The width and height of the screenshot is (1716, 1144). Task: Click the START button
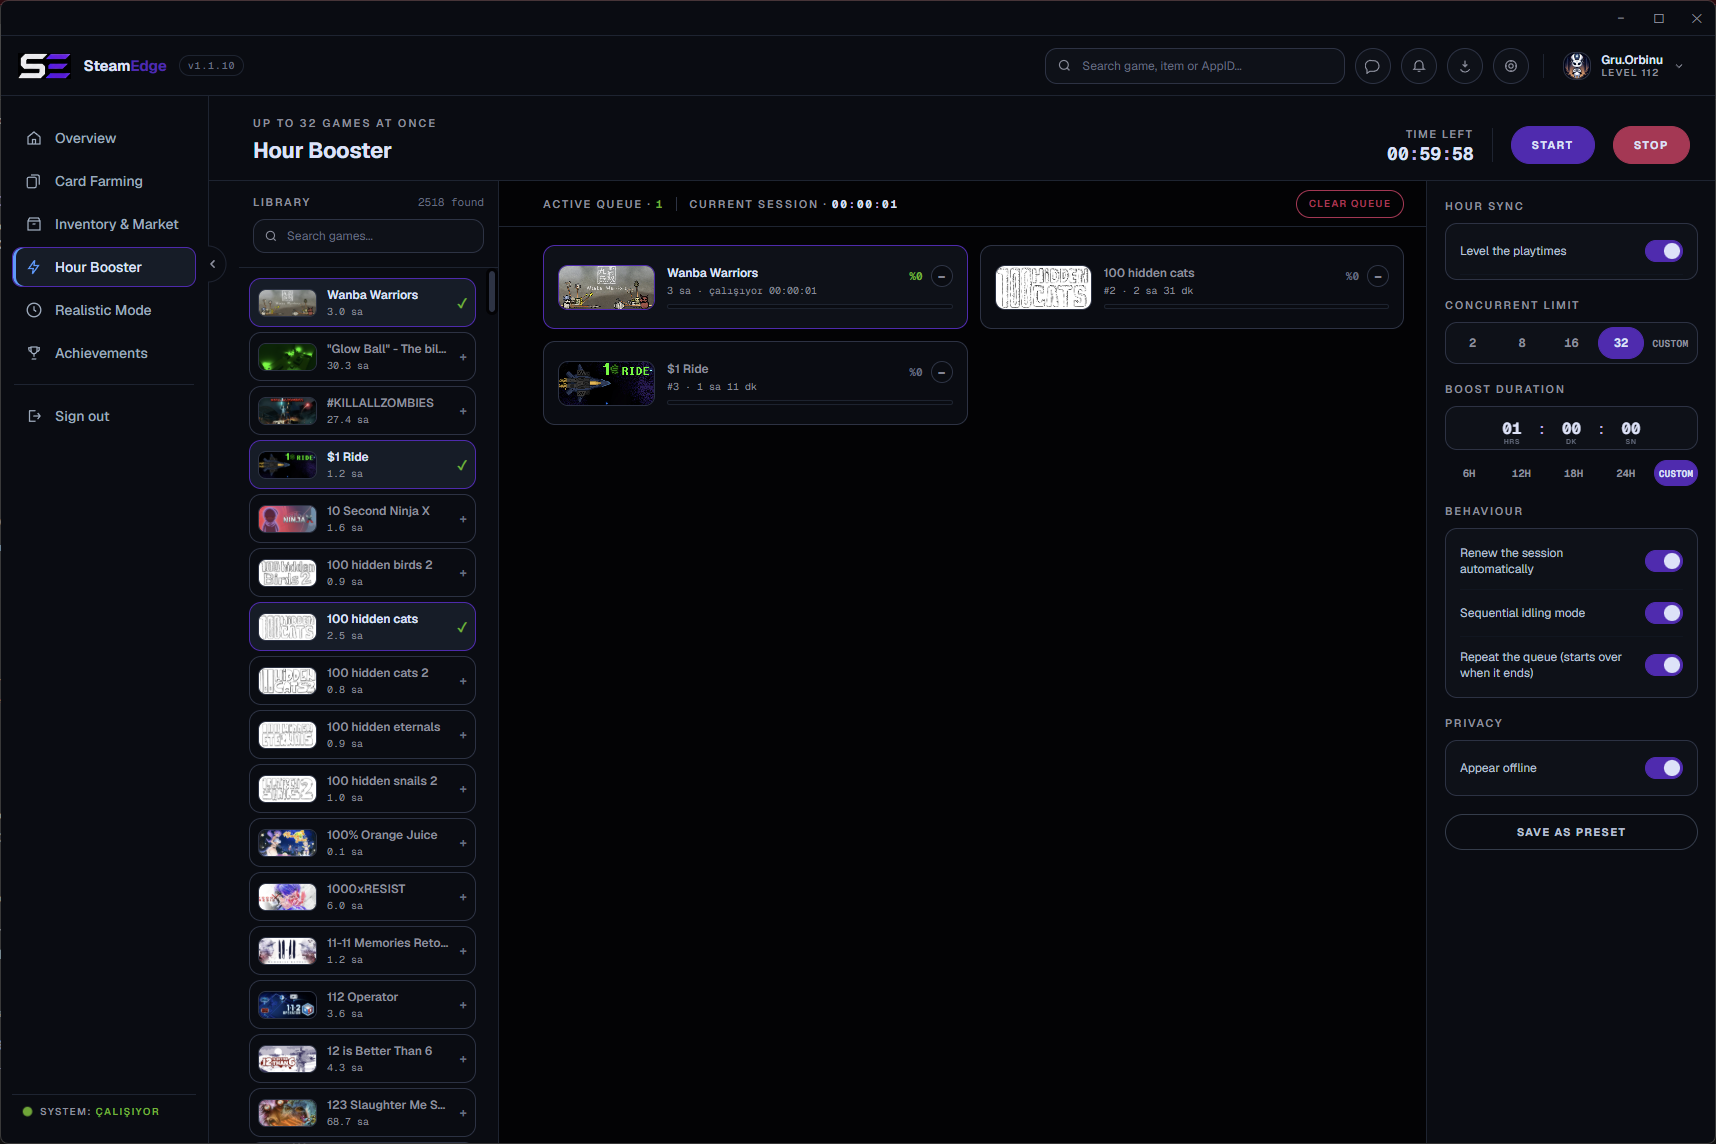1552,145
